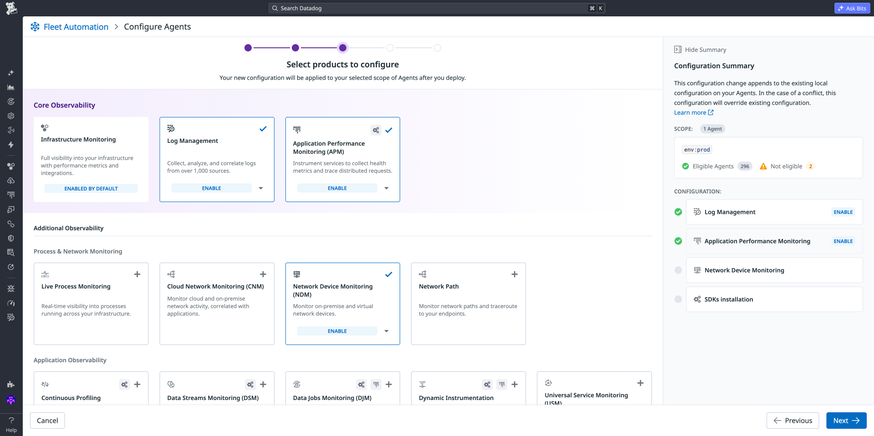Screen dimensions: 874x436
Task: Add Live Process Monitoring with plus
Action: coord(137,274)
